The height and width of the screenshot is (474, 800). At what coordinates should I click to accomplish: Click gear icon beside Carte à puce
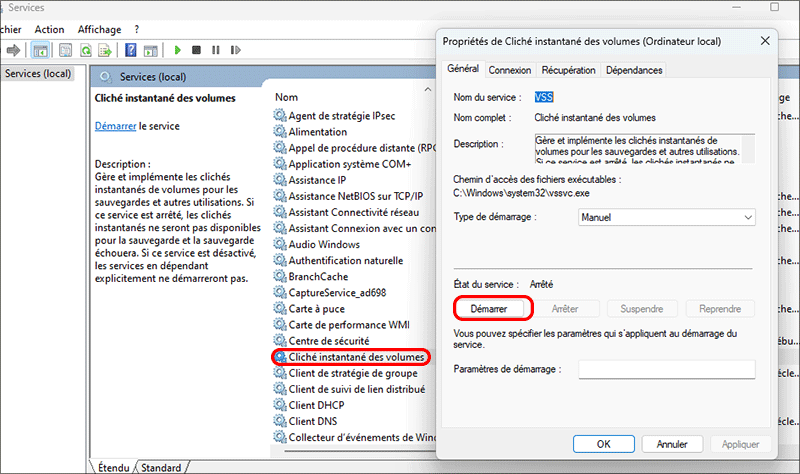click(280, 308)
